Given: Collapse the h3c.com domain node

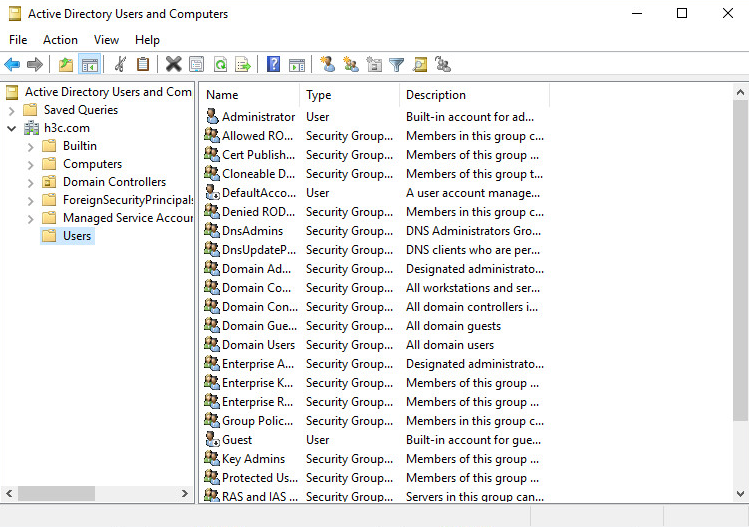Looking at the screenshot, I should pyautogui.click(x=12, y=128).
